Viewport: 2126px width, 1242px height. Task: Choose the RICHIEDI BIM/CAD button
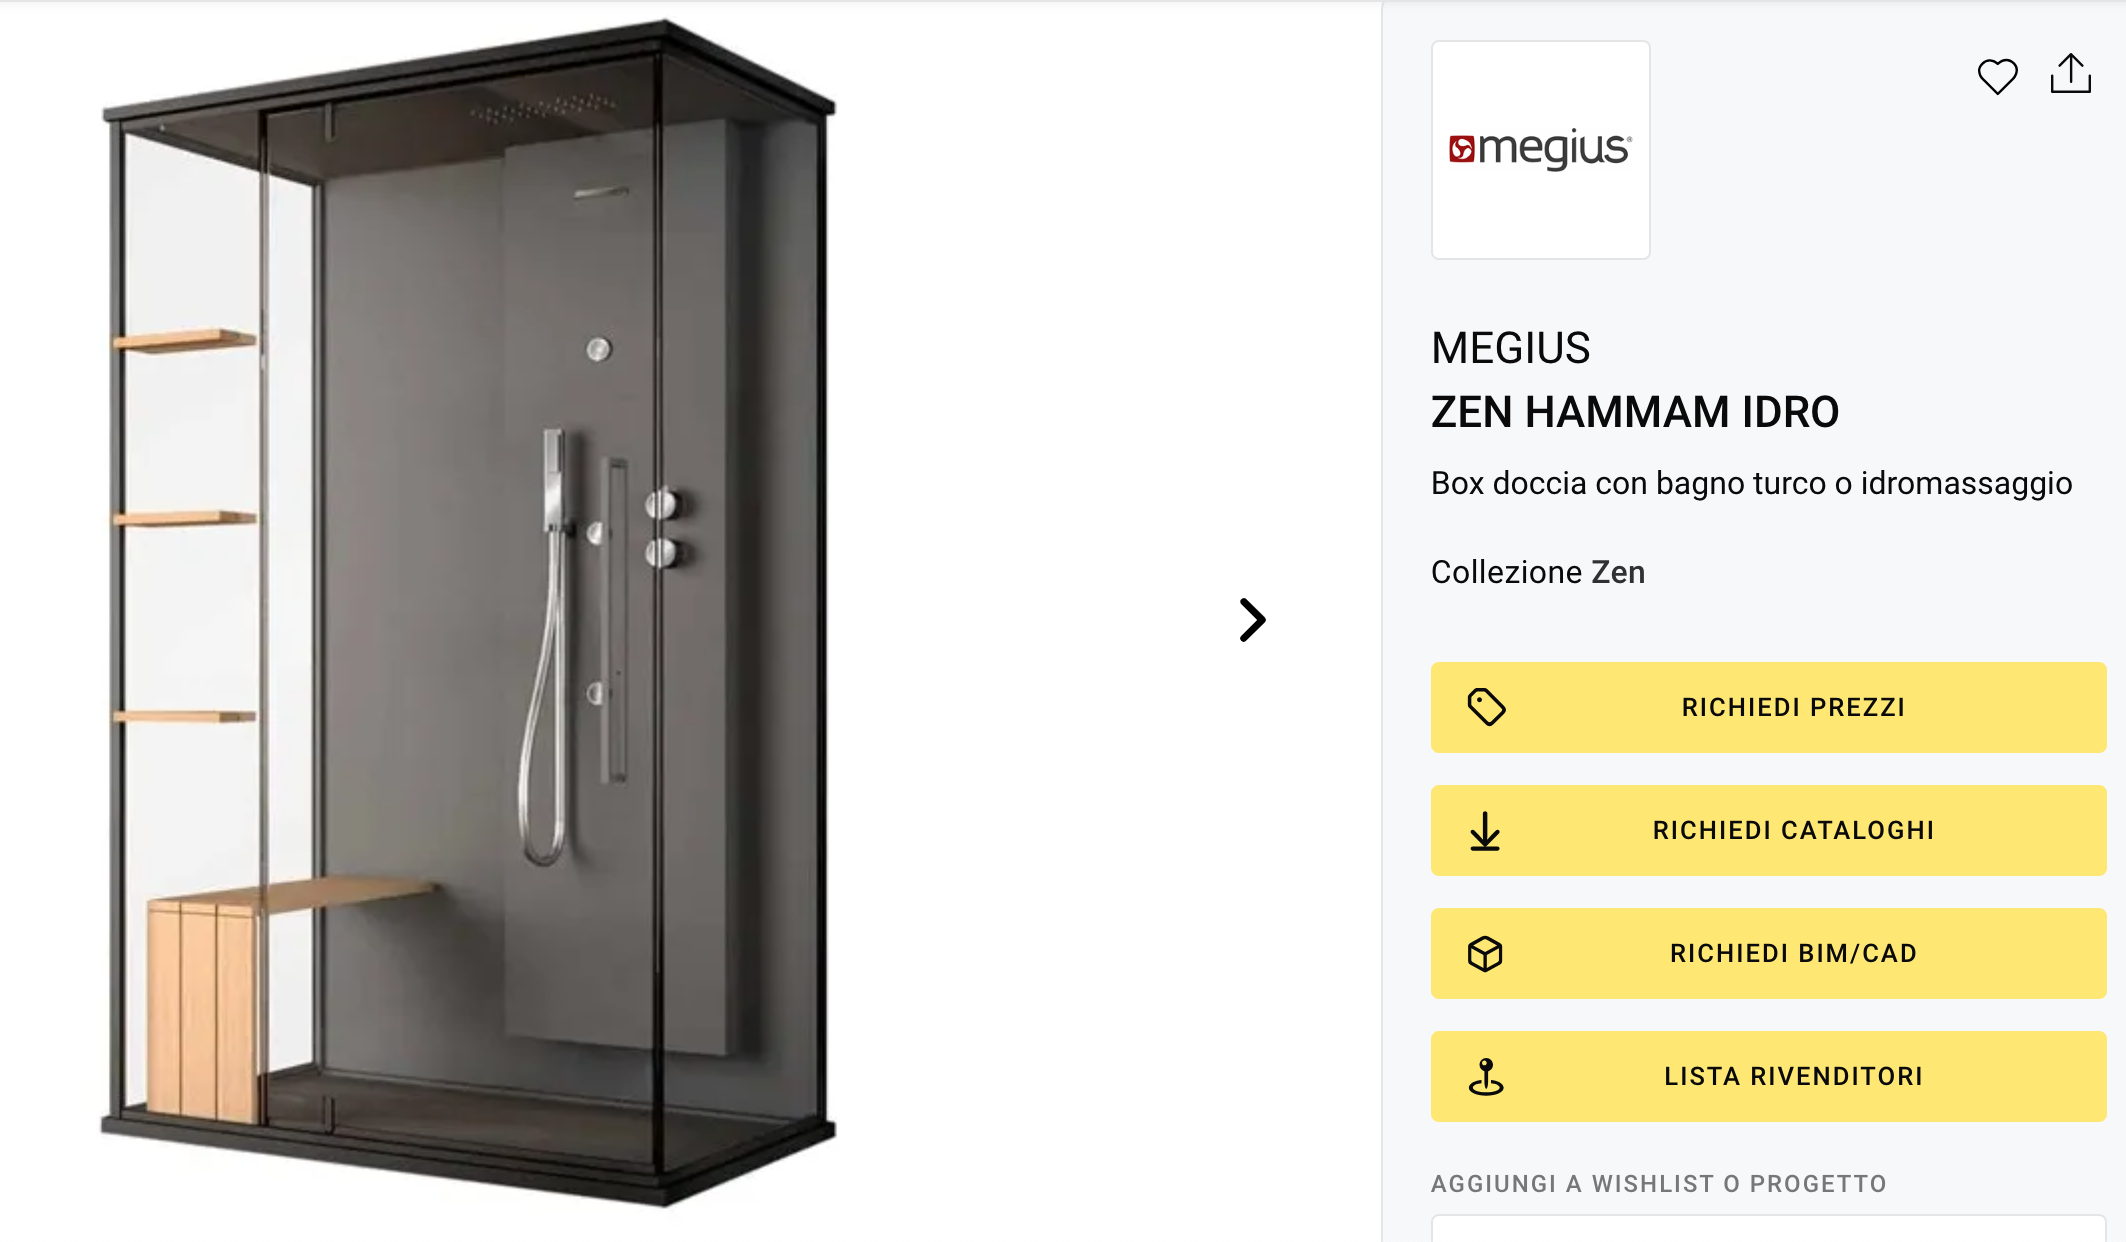(1768, 953)
